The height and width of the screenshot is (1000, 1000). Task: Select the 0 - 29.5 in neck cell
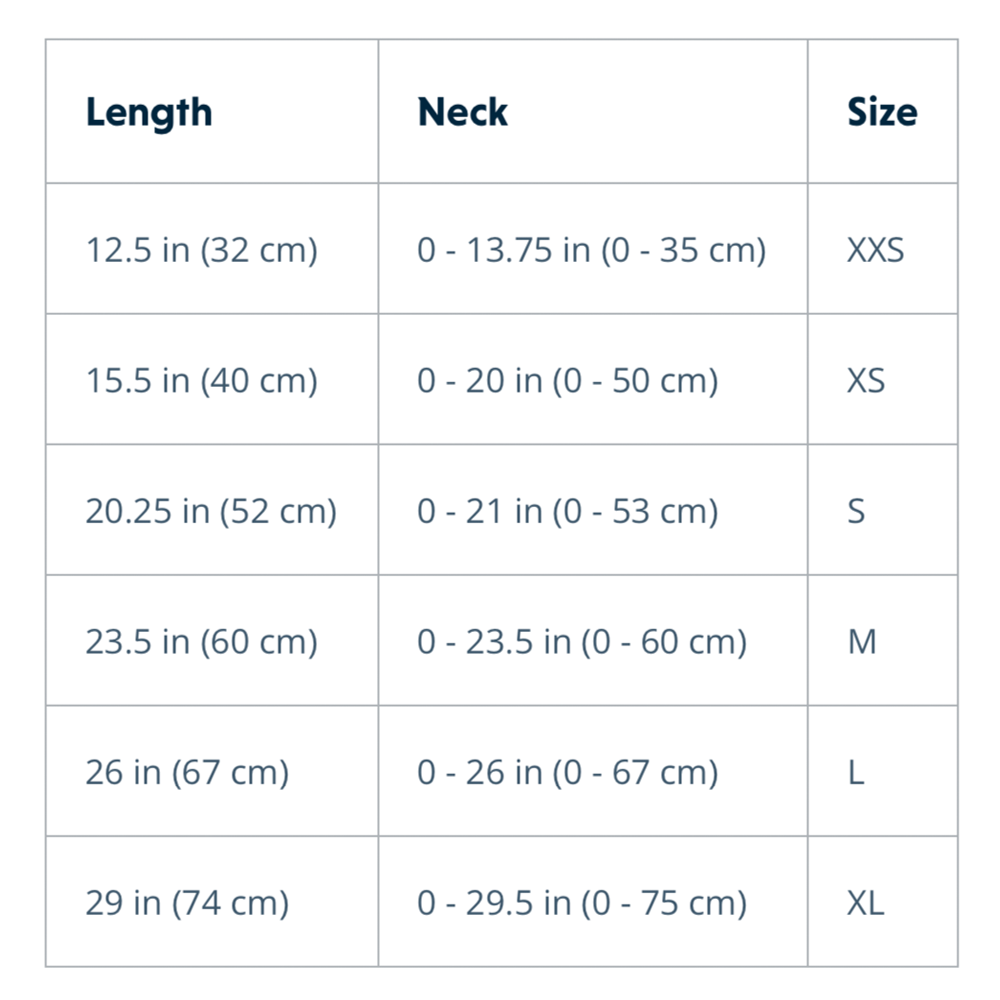(x=582, y=903)
